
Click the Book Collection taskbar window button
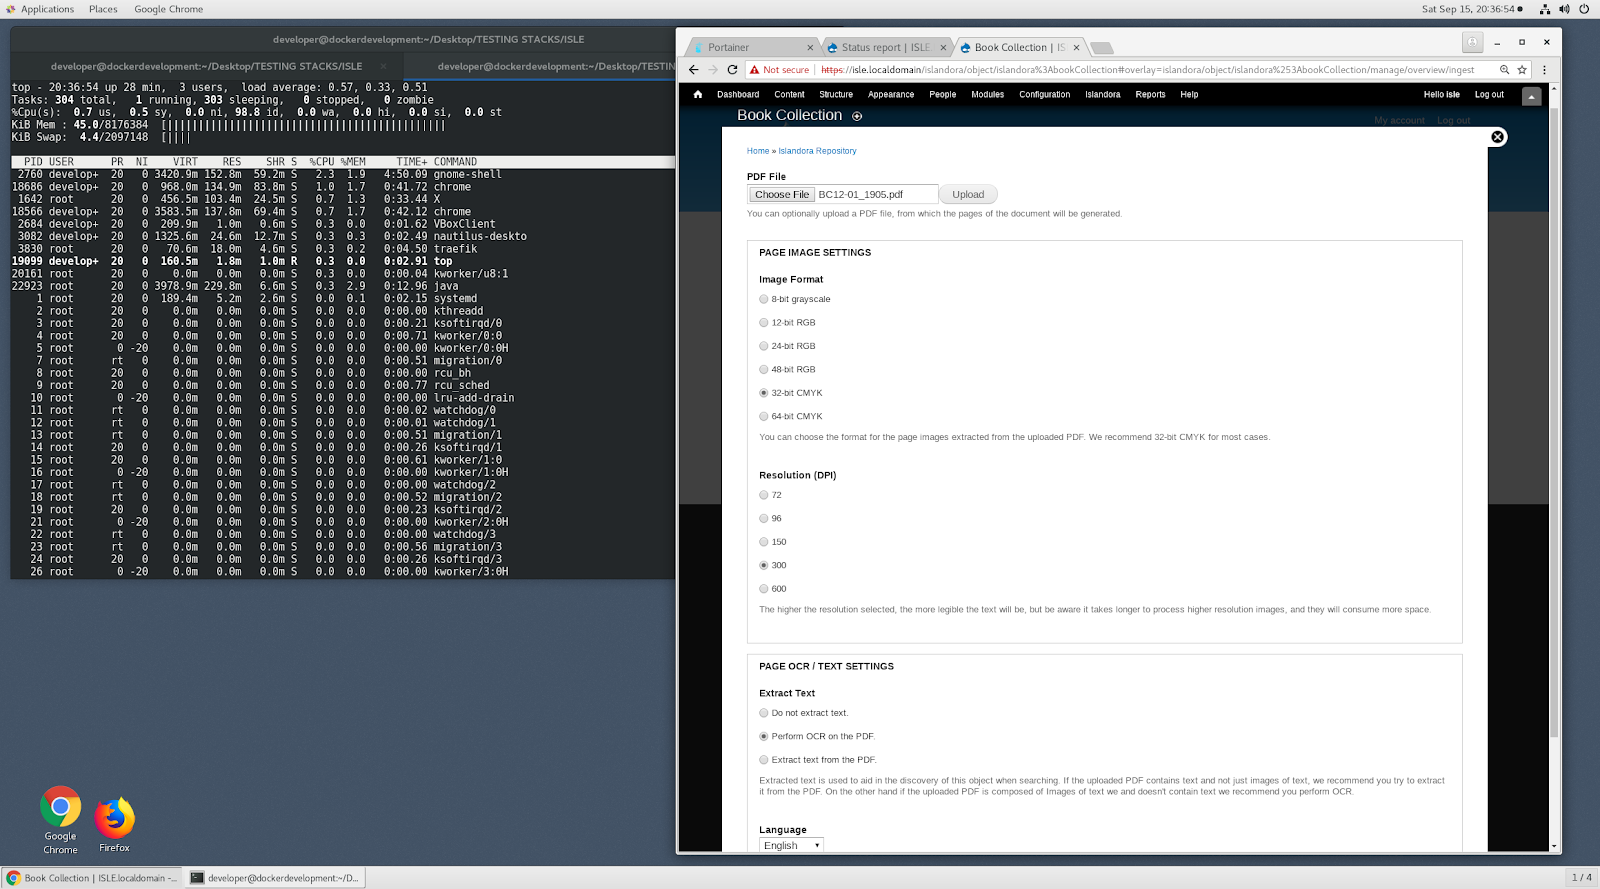pyautogui.click(x=92, y=878)
